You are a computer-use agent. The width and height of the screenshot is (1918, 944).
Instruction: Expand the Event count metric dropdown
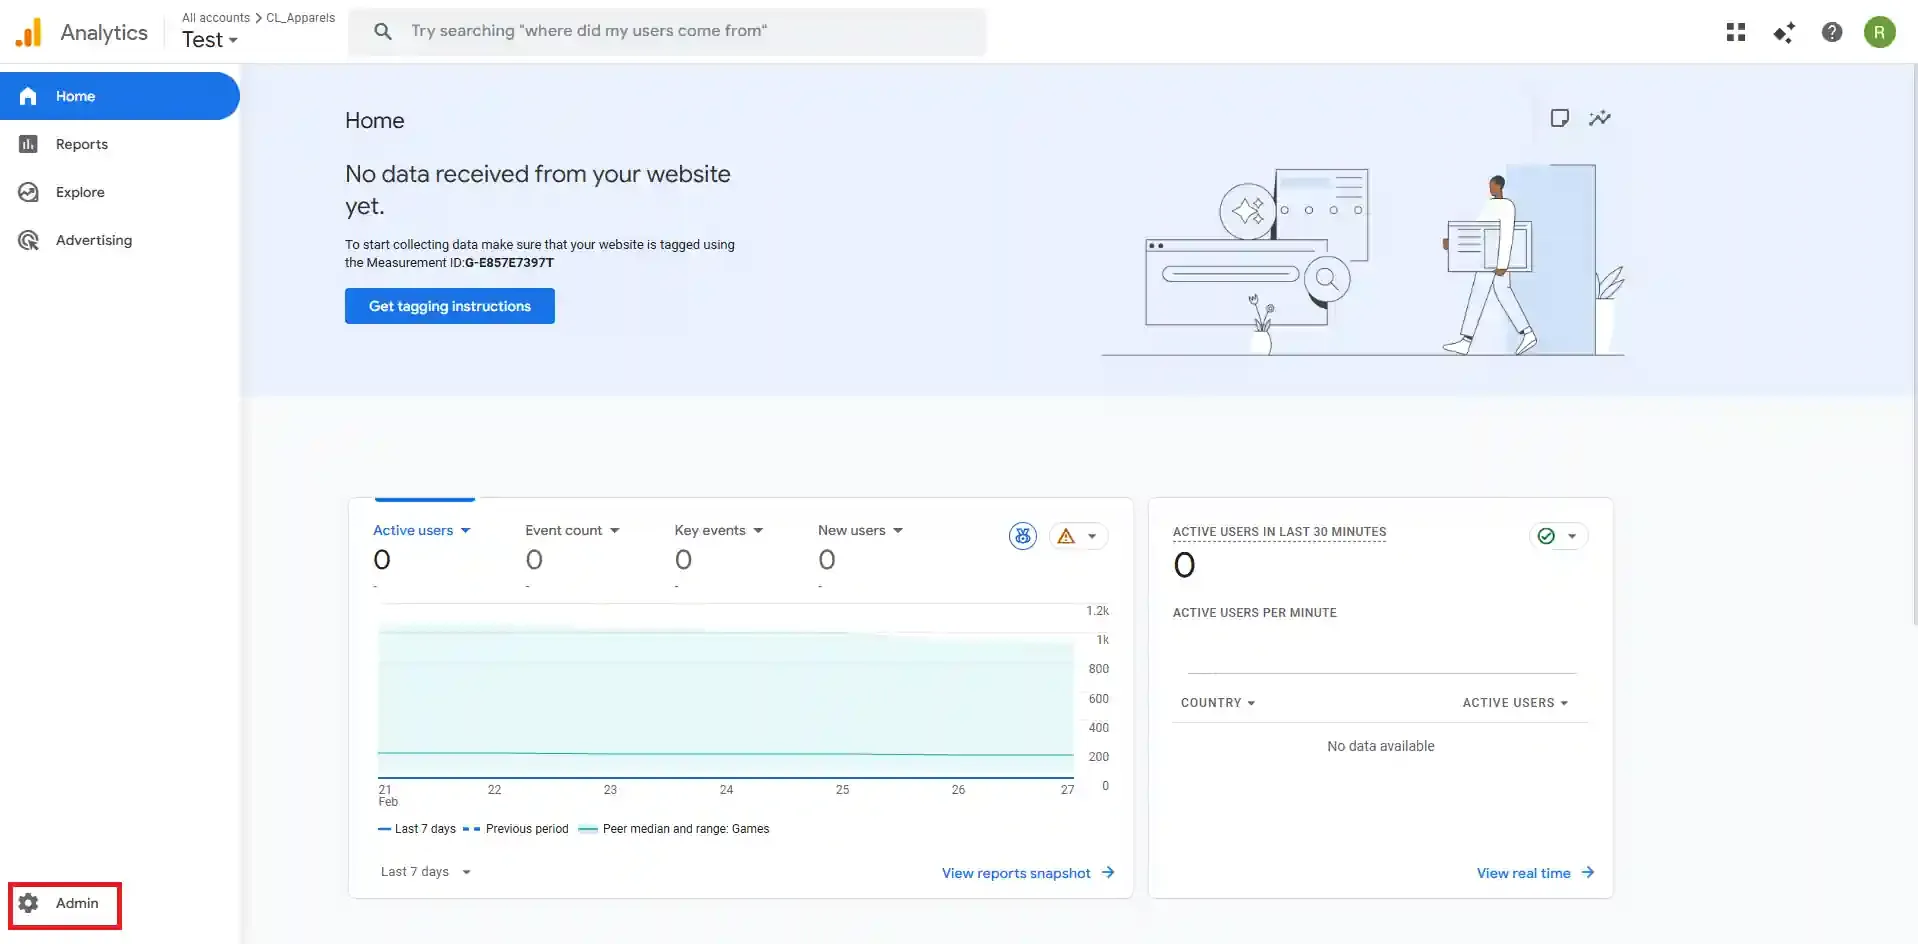614,530
